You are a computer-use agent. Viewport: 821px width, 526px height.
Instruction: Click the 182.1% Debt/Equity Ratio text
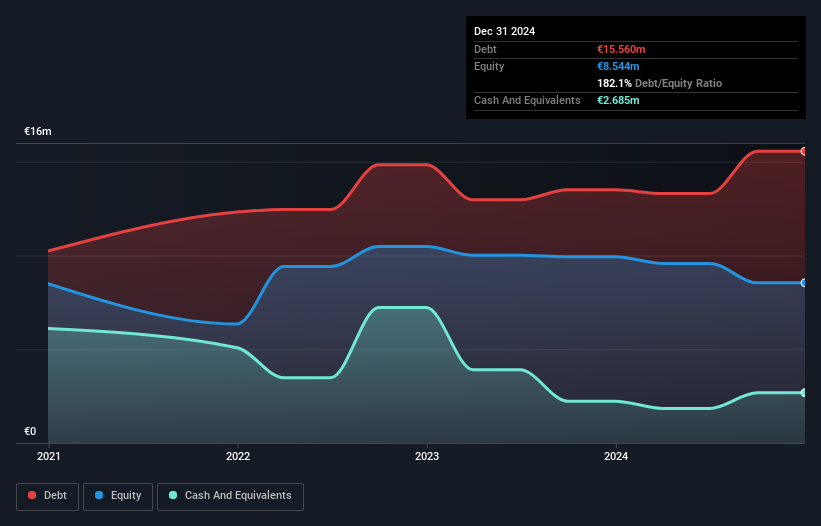(x=659, y=83)
